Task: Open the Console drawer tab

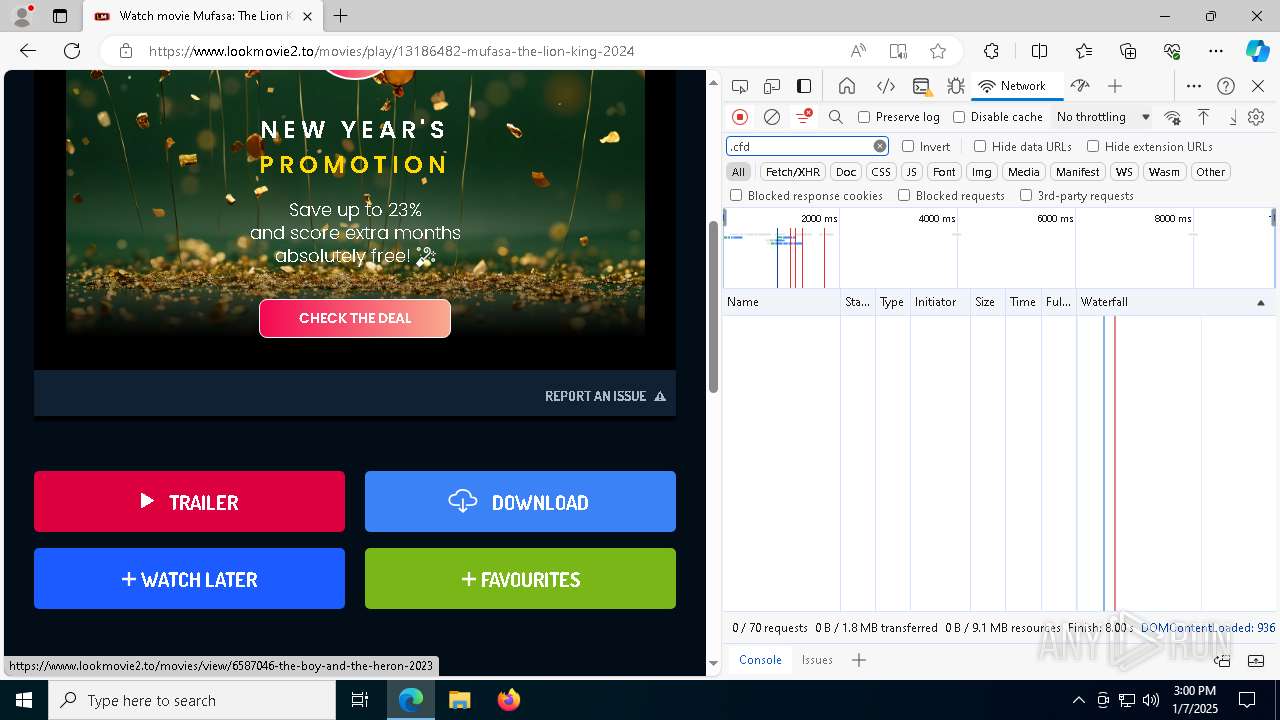Action: coord(760,660)
